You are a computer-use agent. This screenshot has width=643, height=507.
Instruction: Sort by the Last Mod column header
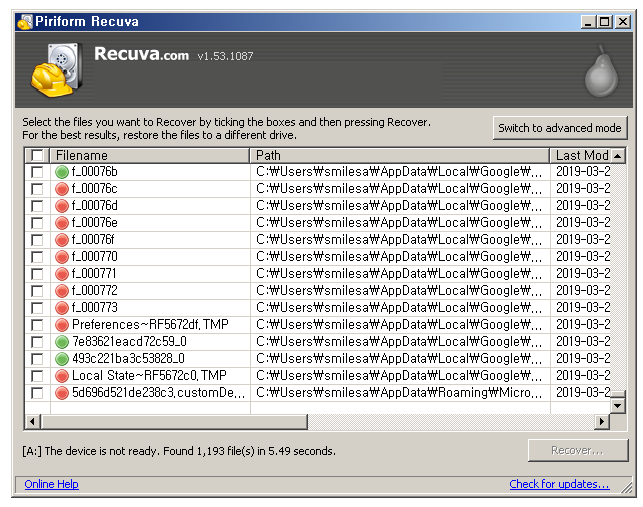(x=580, y=155)
